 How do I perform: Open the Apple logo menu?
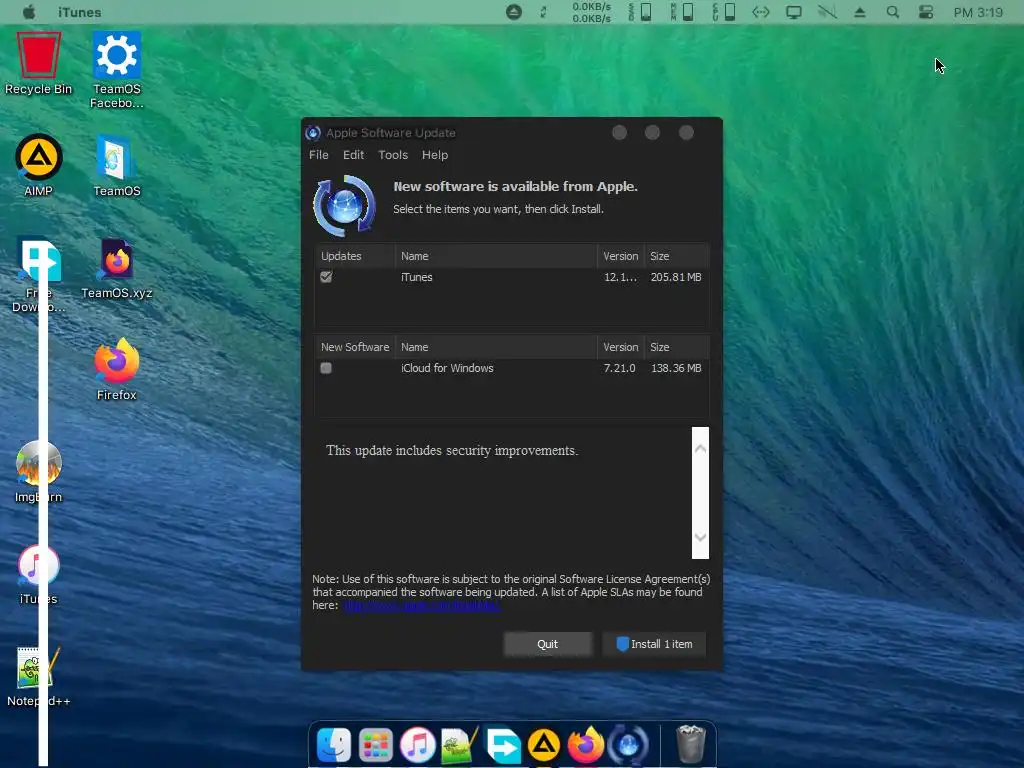tap(29, 12)
